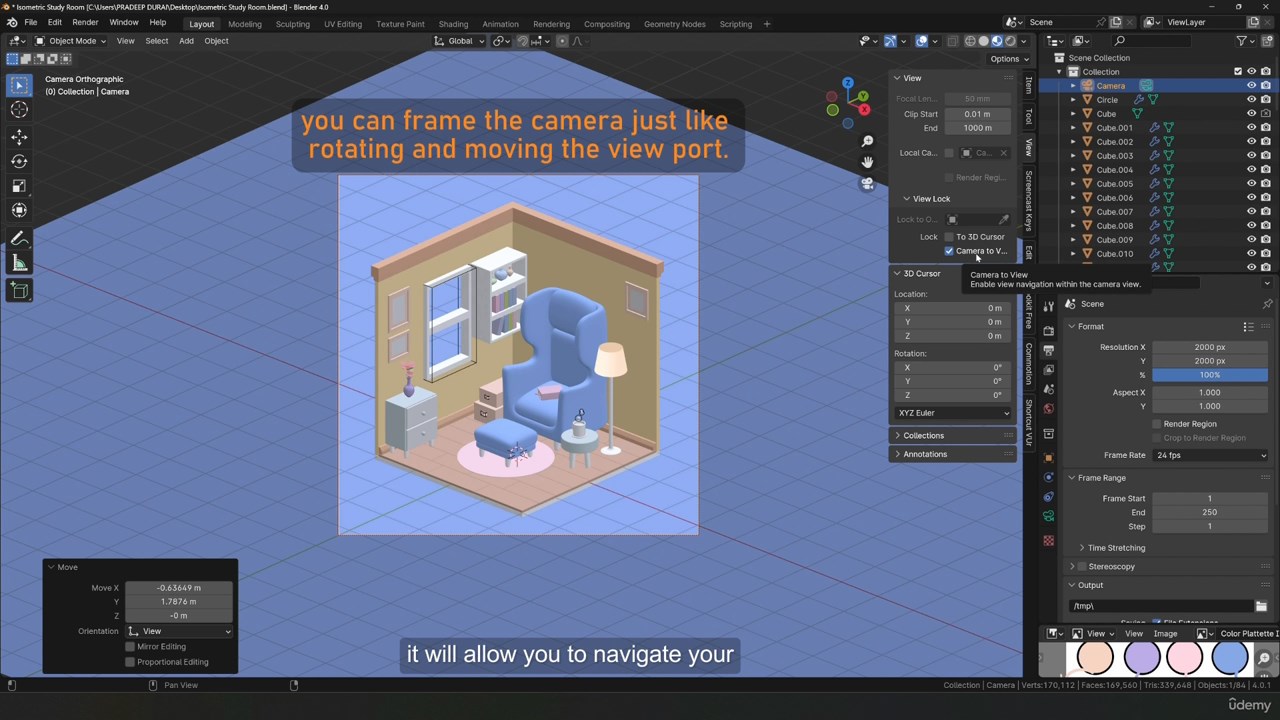Open the Object properties tab icon

click(x=1048, y=457)
